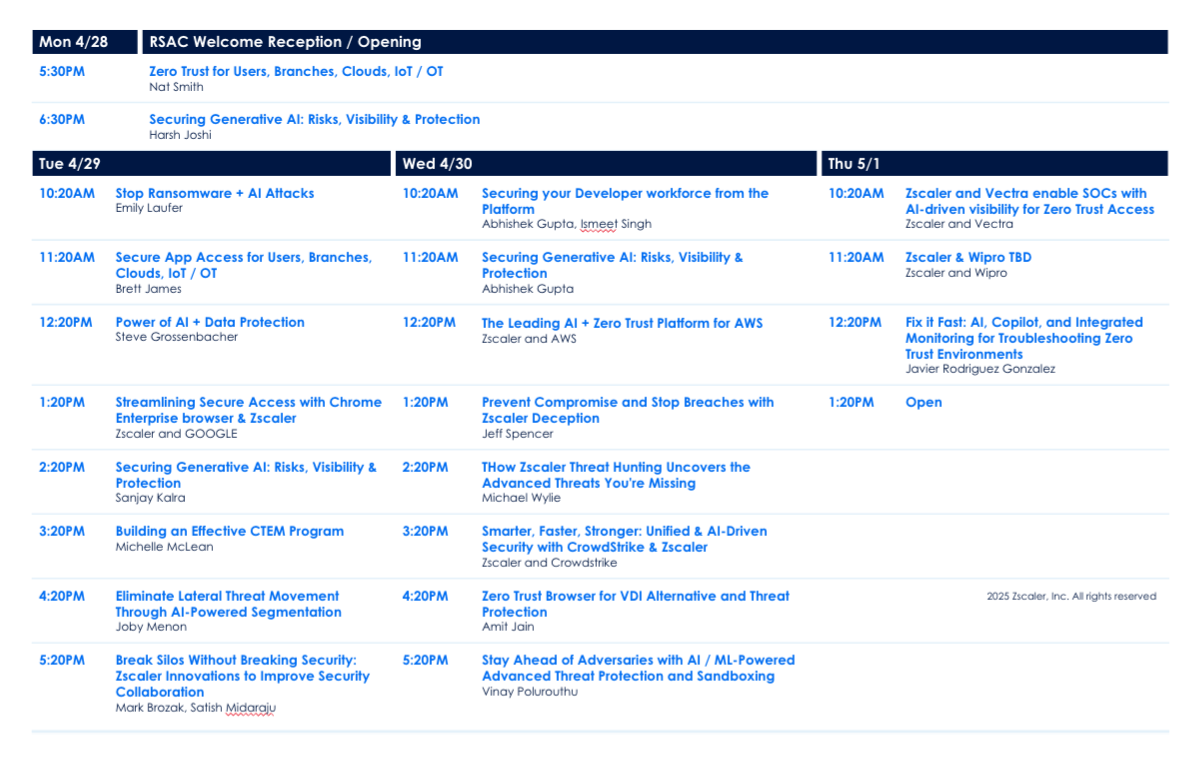Click the Zscaler and AWS presenter line
The width and height of the screenshot is (1201, 764).
tap(529, 338)
